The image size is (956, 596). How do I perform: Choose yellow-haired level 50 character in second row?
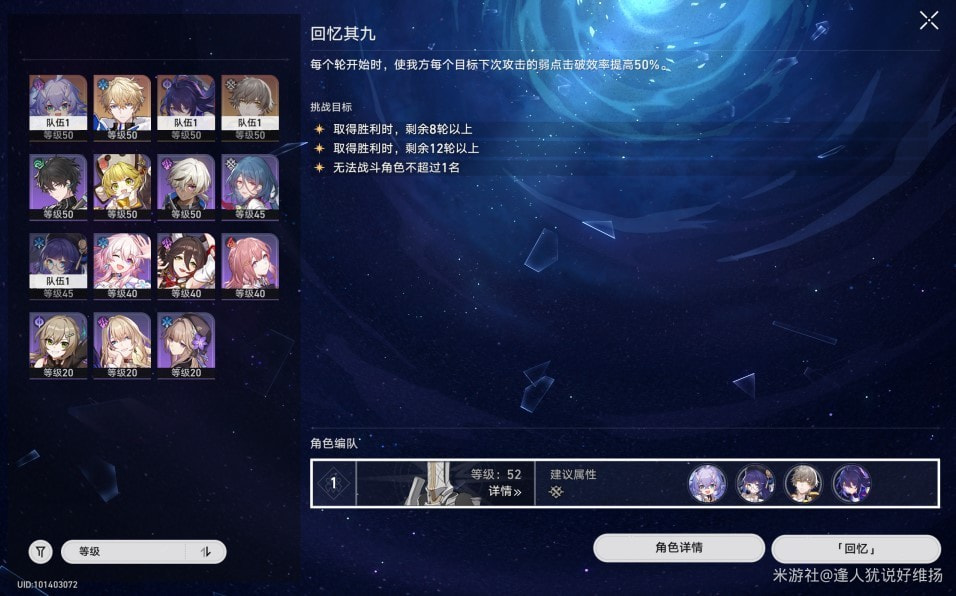click(x=122, y=187)
